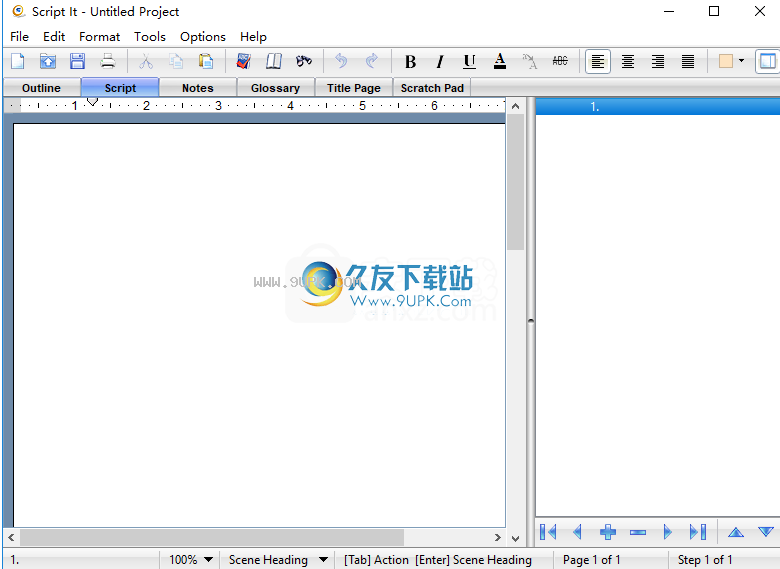The height and width of the screenshot is (569, 780).
Task: Switch to the Notes tab
Action: click(x=197, y=88)
